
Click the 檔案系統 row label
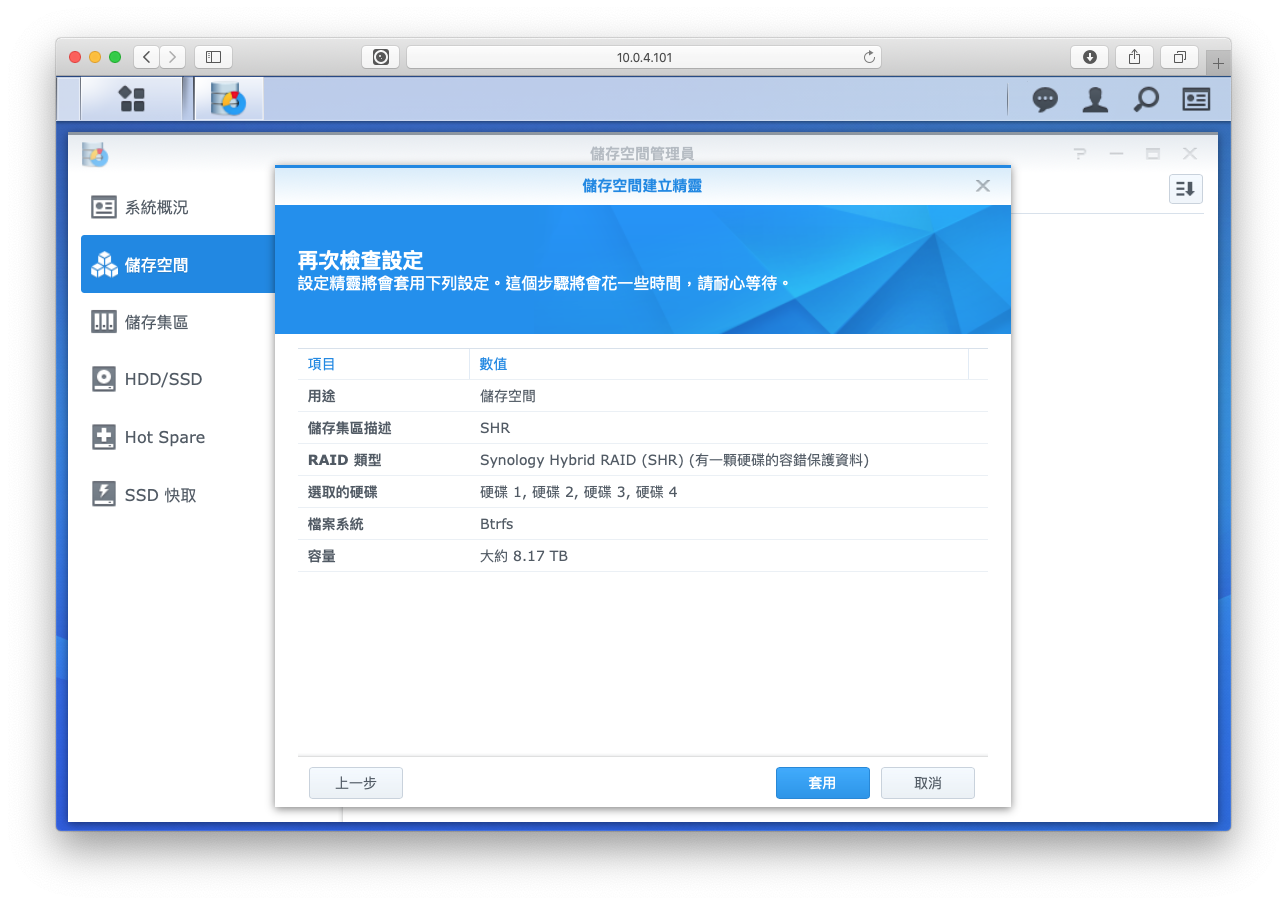(x=336, y=524)
